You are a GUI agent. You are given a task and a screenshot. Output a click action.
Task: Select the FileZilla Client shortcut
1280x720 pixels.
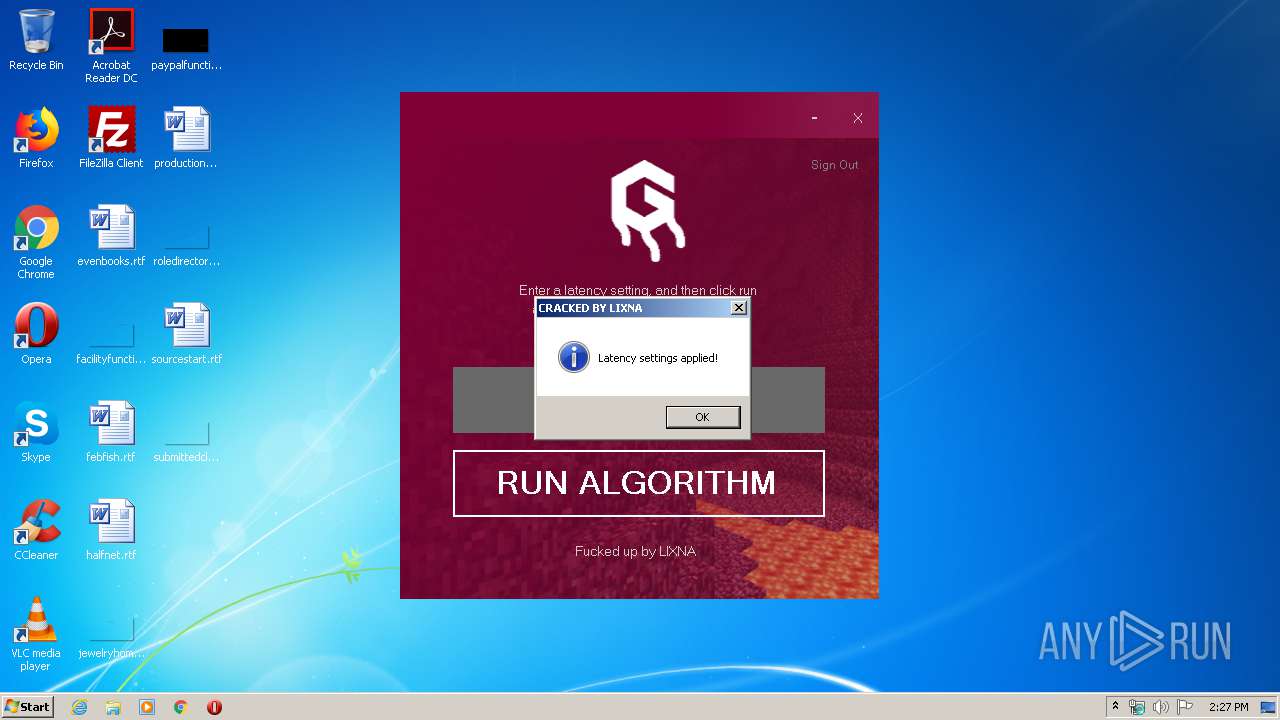[111, 138]
